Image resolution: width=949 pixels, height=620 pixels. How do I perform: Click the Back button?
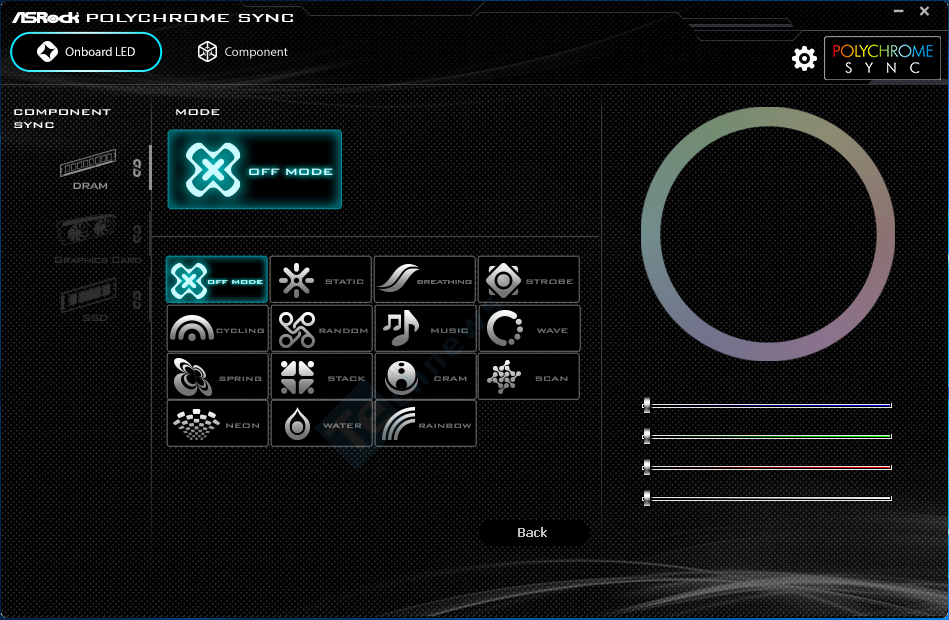coord(532,532)
